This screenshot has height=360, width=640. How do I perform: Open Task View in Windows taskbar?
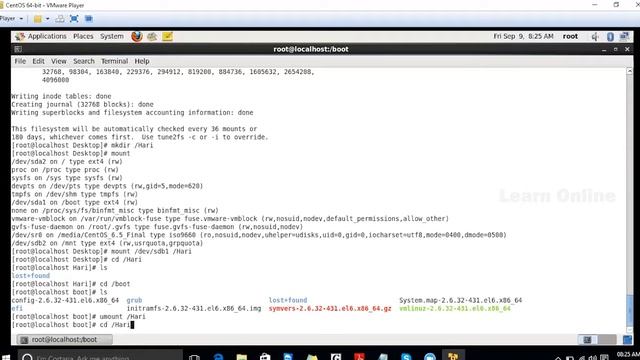pos(195,357)
